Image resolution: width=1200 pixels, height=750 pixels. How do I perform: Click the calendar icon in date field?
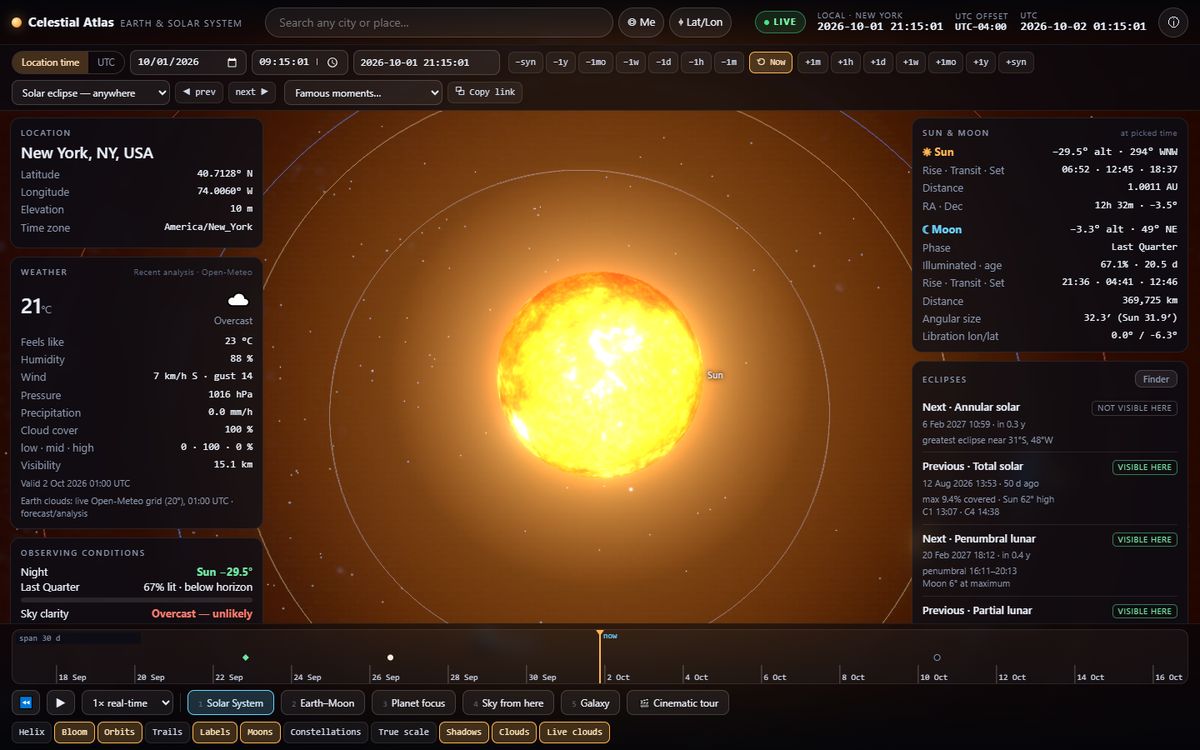(232, 62)
